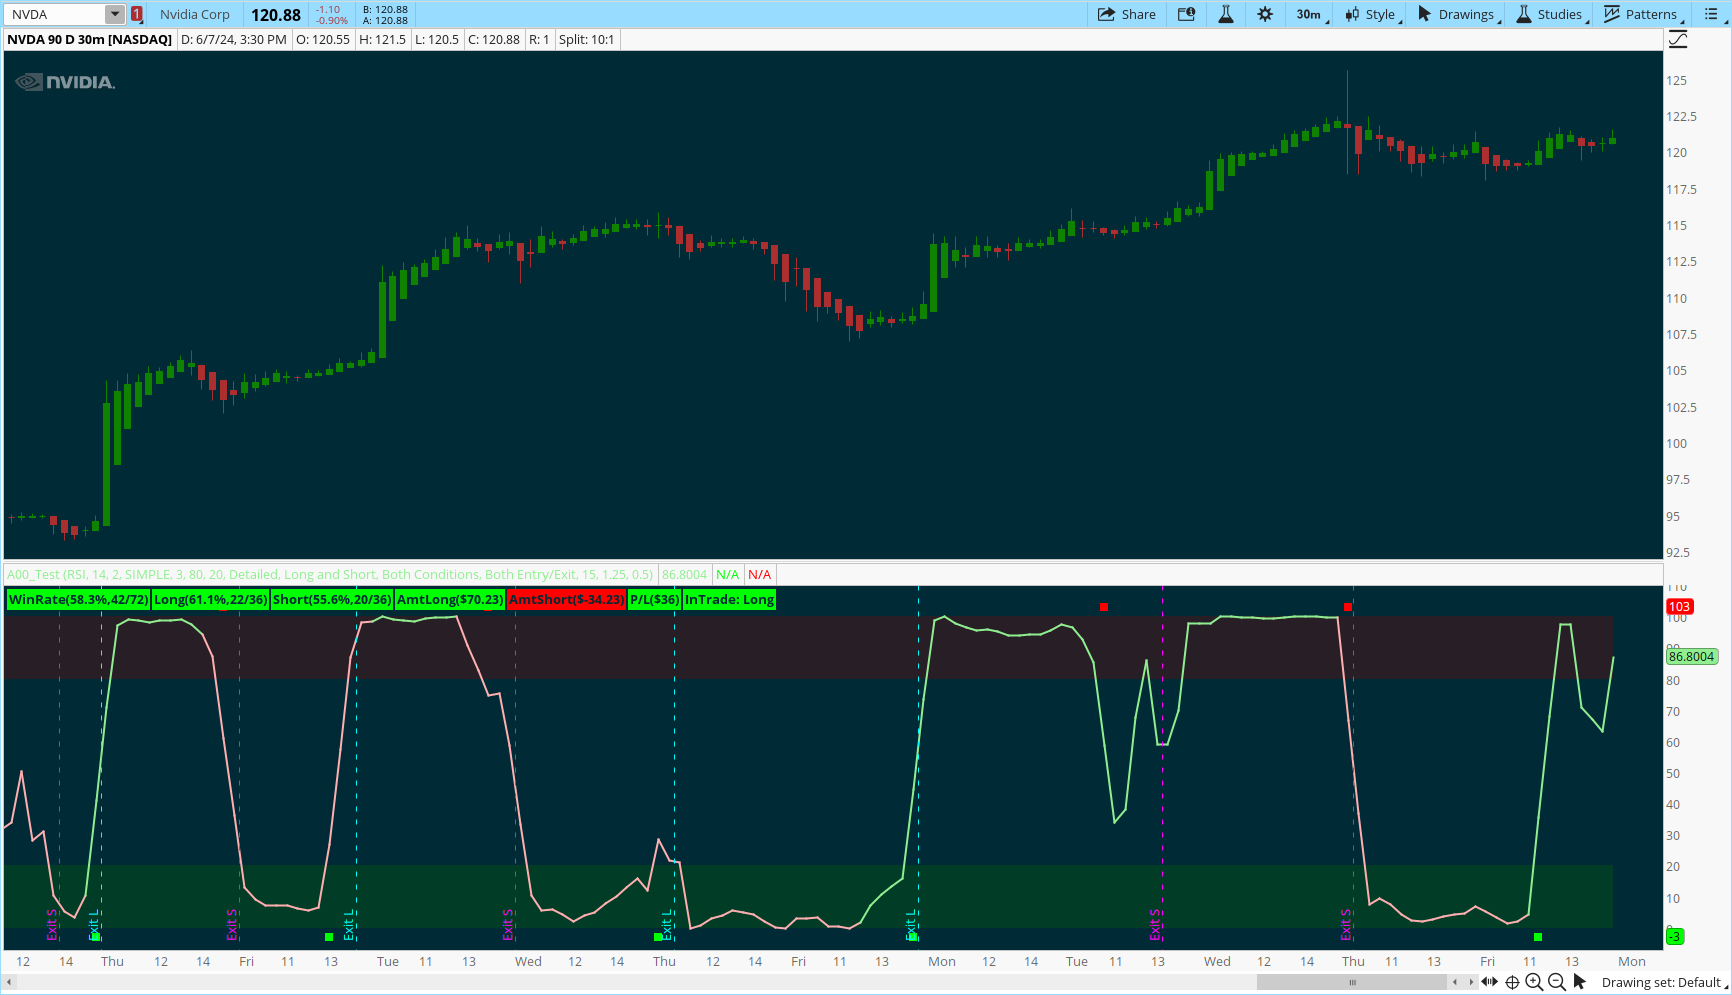
Task: Click the Long(61.1%,22/36) label
Action: (x=211, y=599)
